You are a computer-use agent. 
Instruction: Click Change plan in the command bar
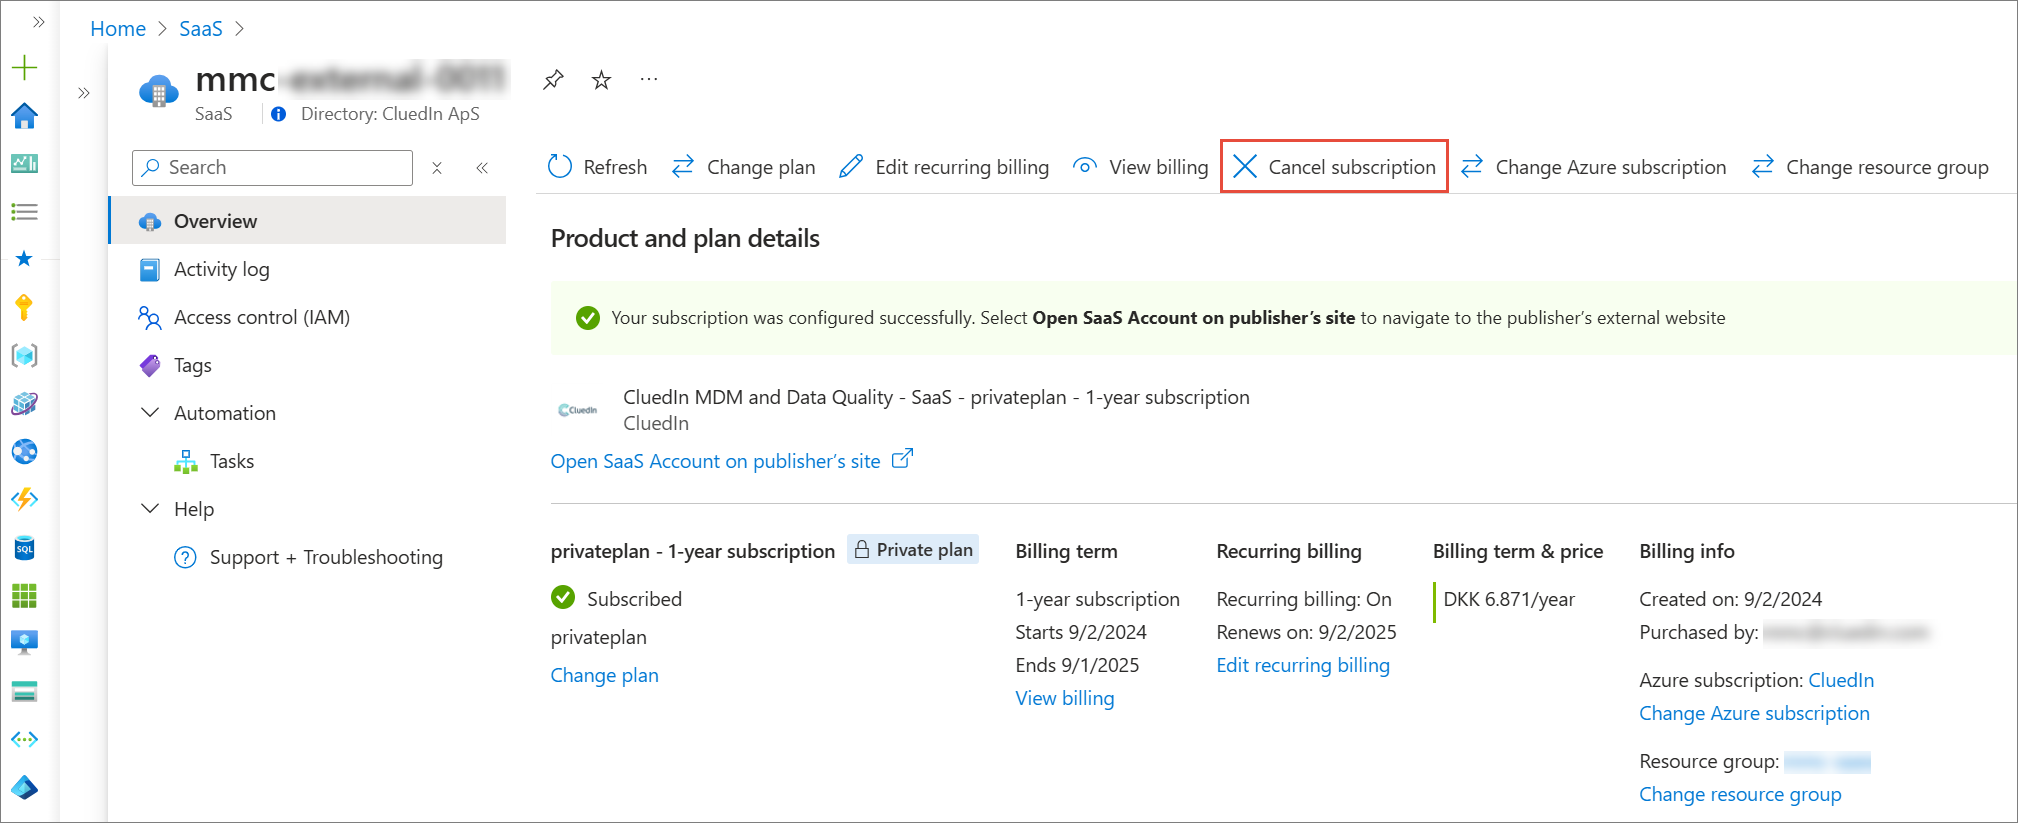[743, 167]
